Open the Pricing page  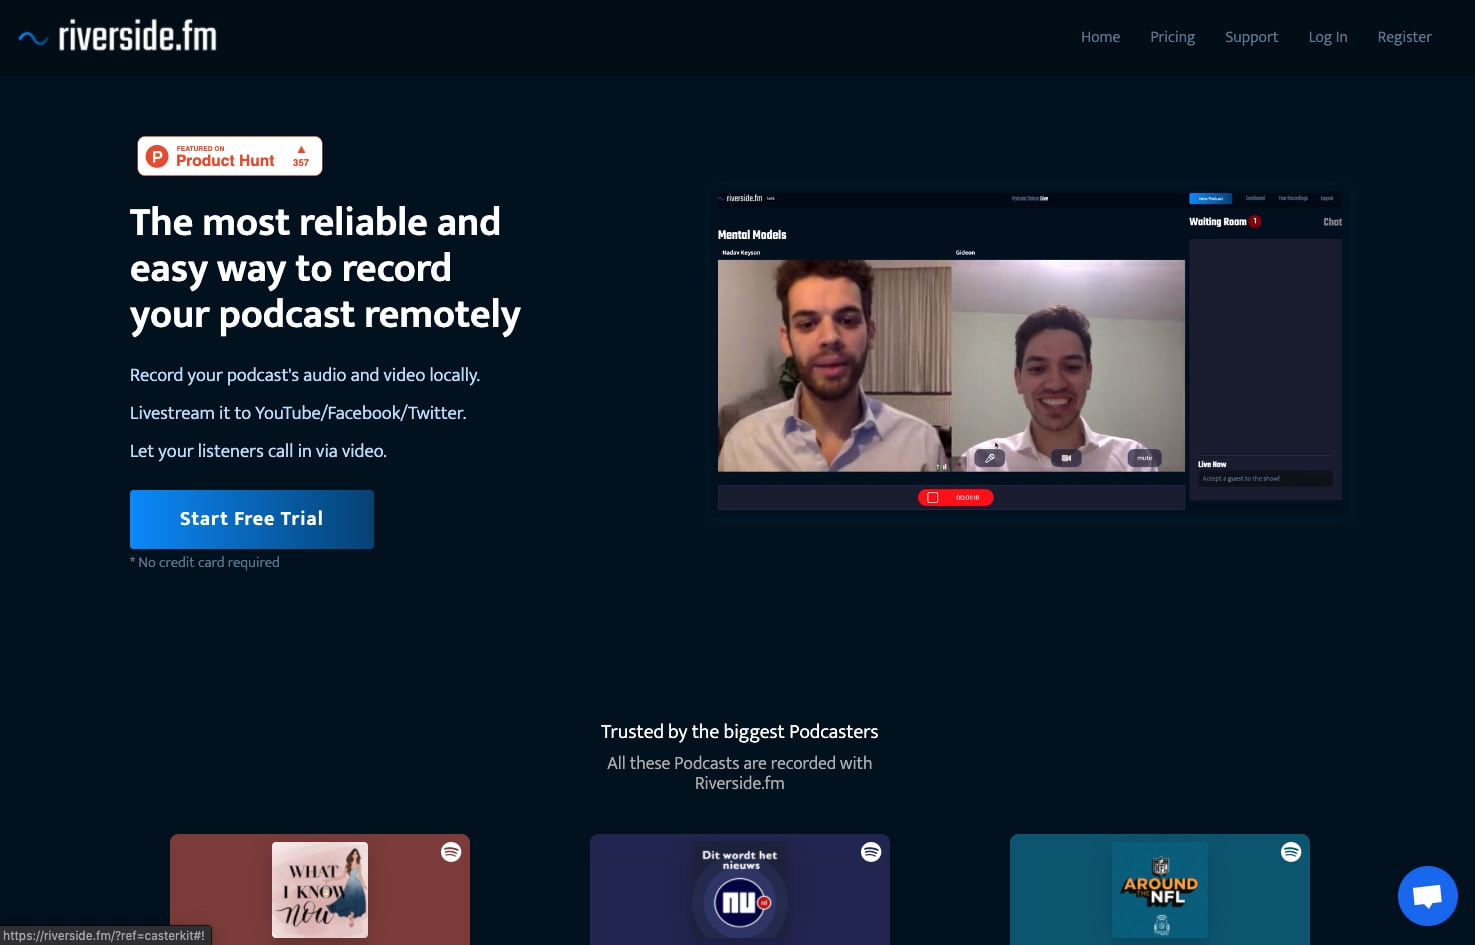click(x=1172, y=37)
